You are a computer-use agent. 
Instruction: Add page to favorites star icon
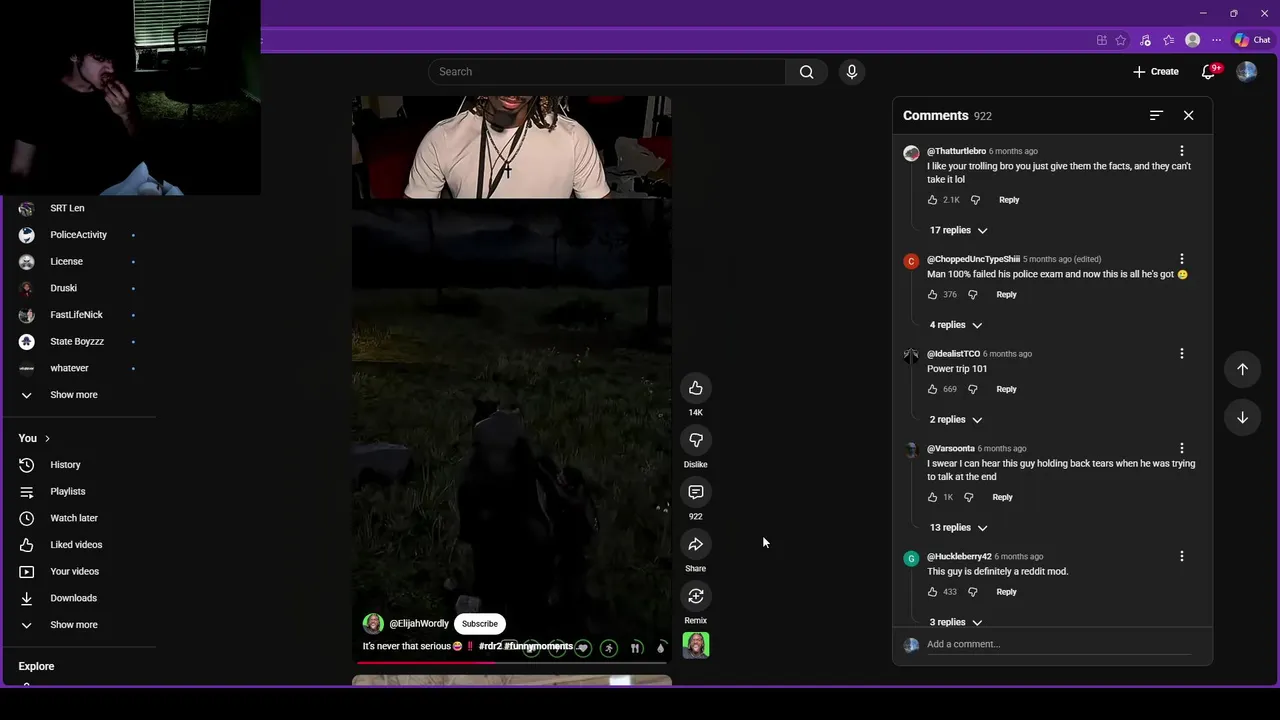click(x=1121, y=40)
